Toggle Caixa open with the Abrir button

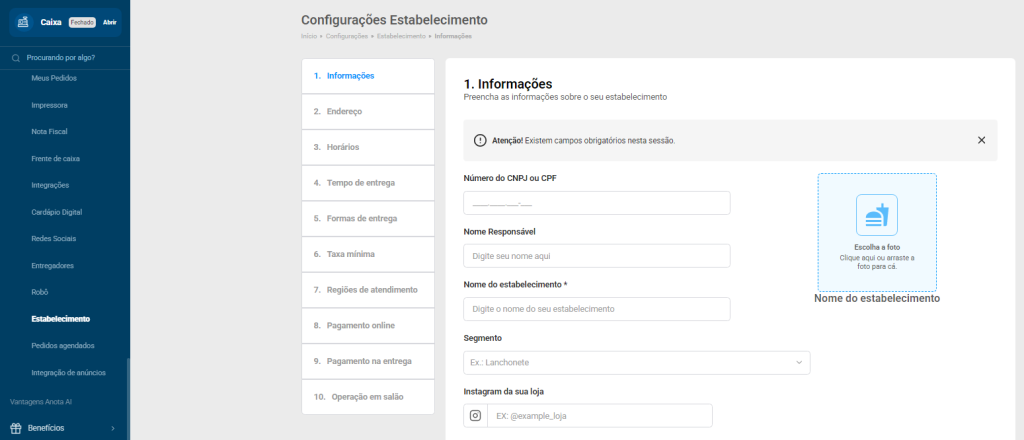[x=110, y=22]
